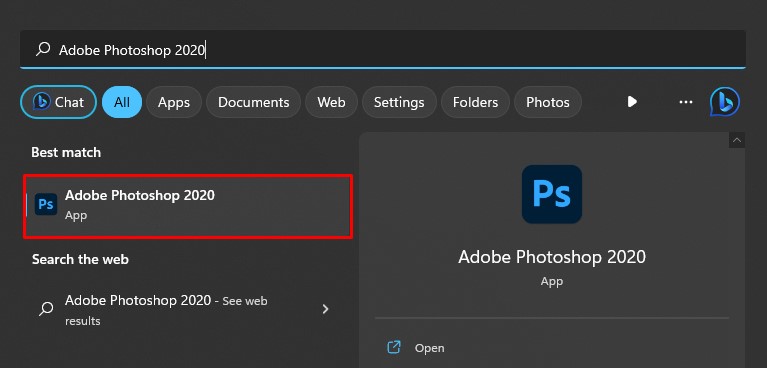Click the large Photoshop Ps icon in the preview pane
The height and width of the screenshot is (368, 767).
point(552,194)
